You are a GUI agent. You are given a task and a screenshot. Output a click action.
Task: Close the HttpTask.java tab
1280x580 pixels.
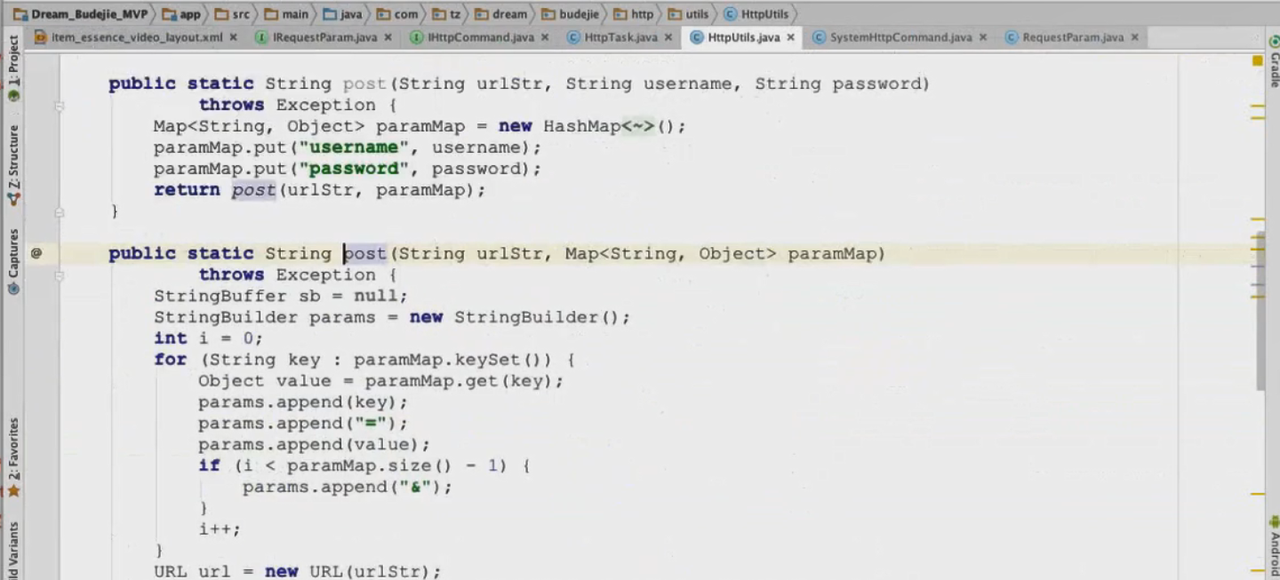coord(668,37)
